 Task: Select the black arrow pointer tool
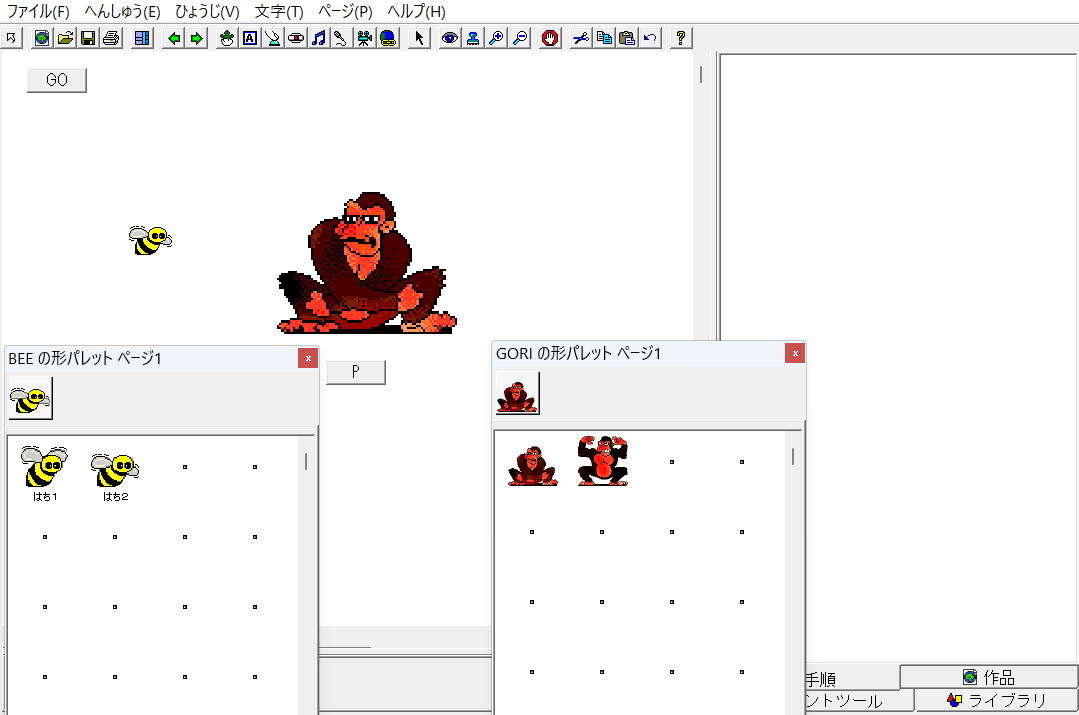tap(419, 39)
